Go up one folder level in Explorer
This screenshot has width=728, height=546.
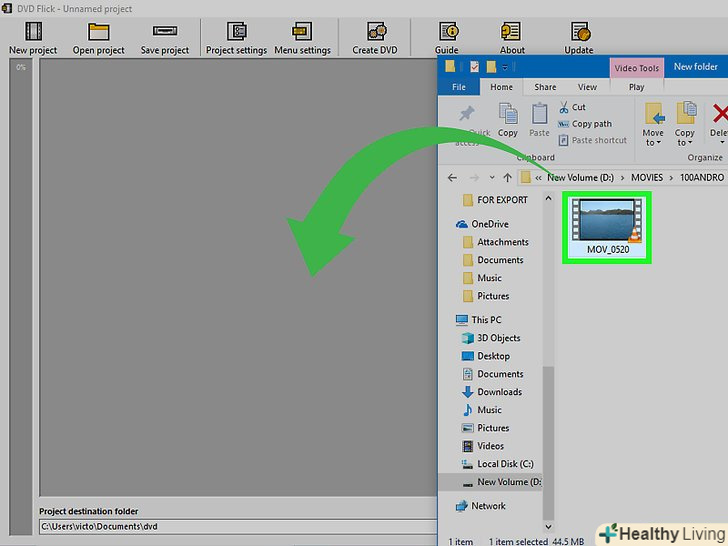[x=507, y=178]
